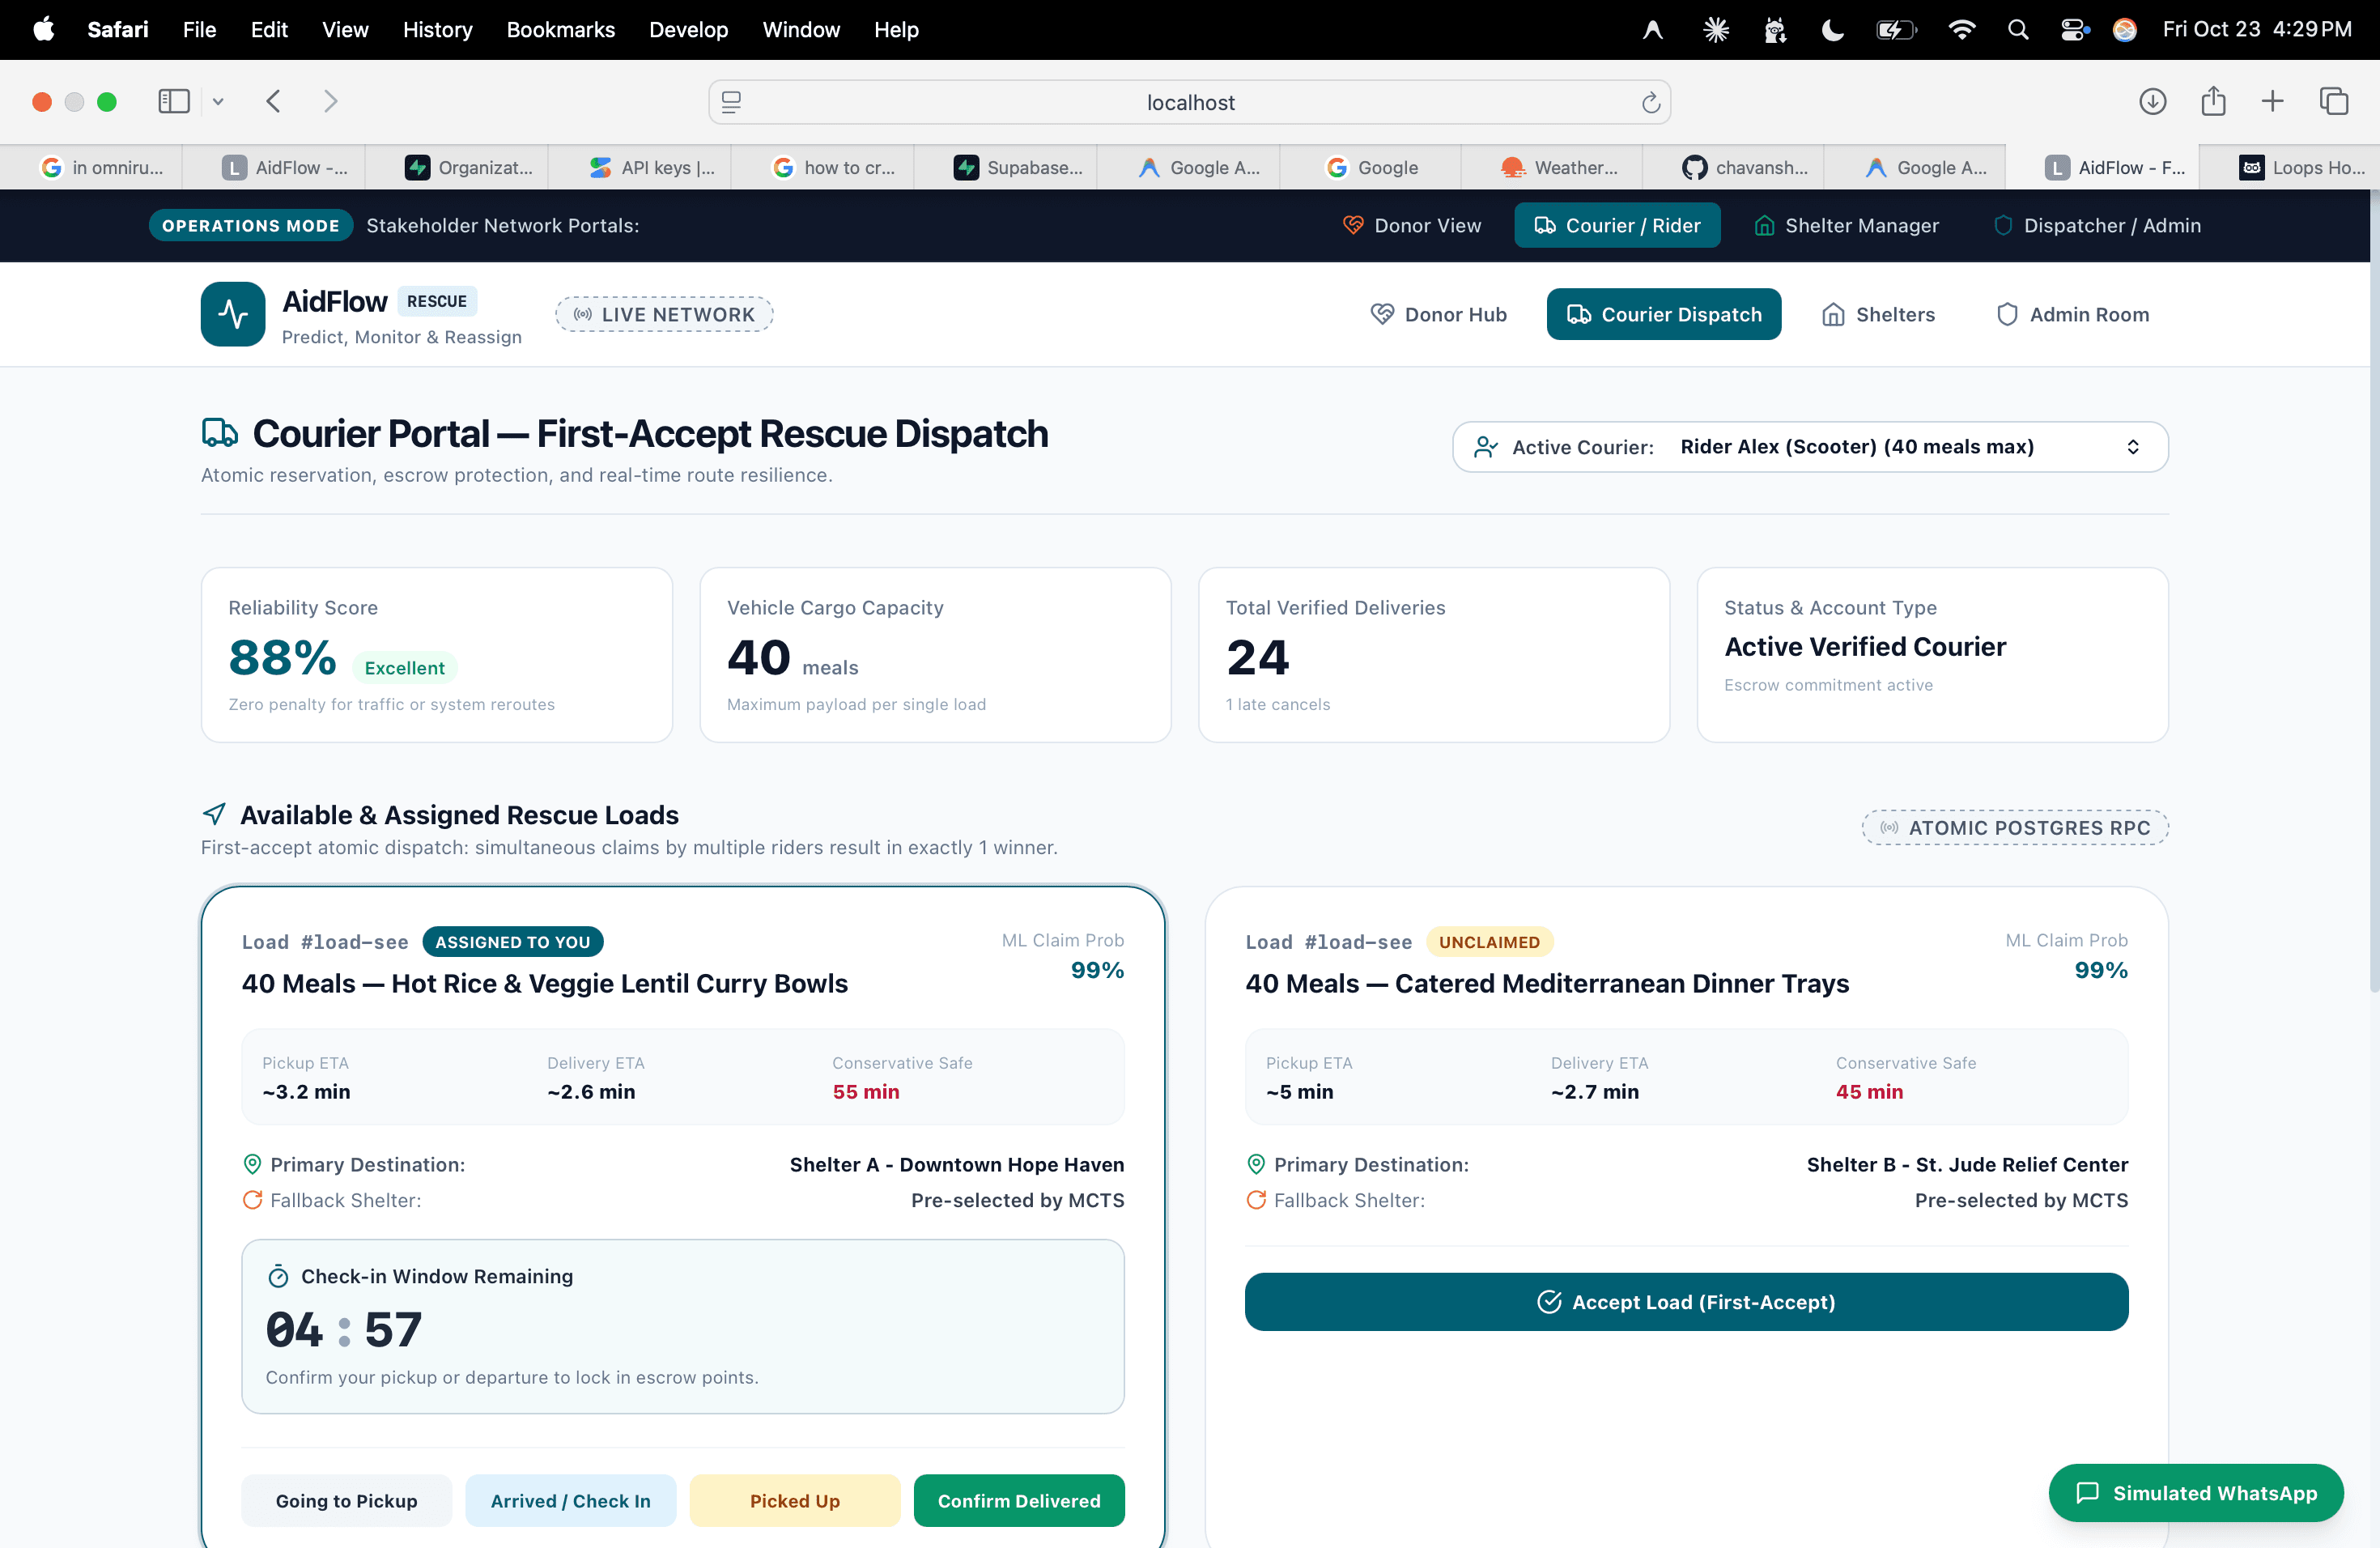Switch to Shelter Manager portal
This screenshot has width=2380, height=1548.
coord(1846,225)
